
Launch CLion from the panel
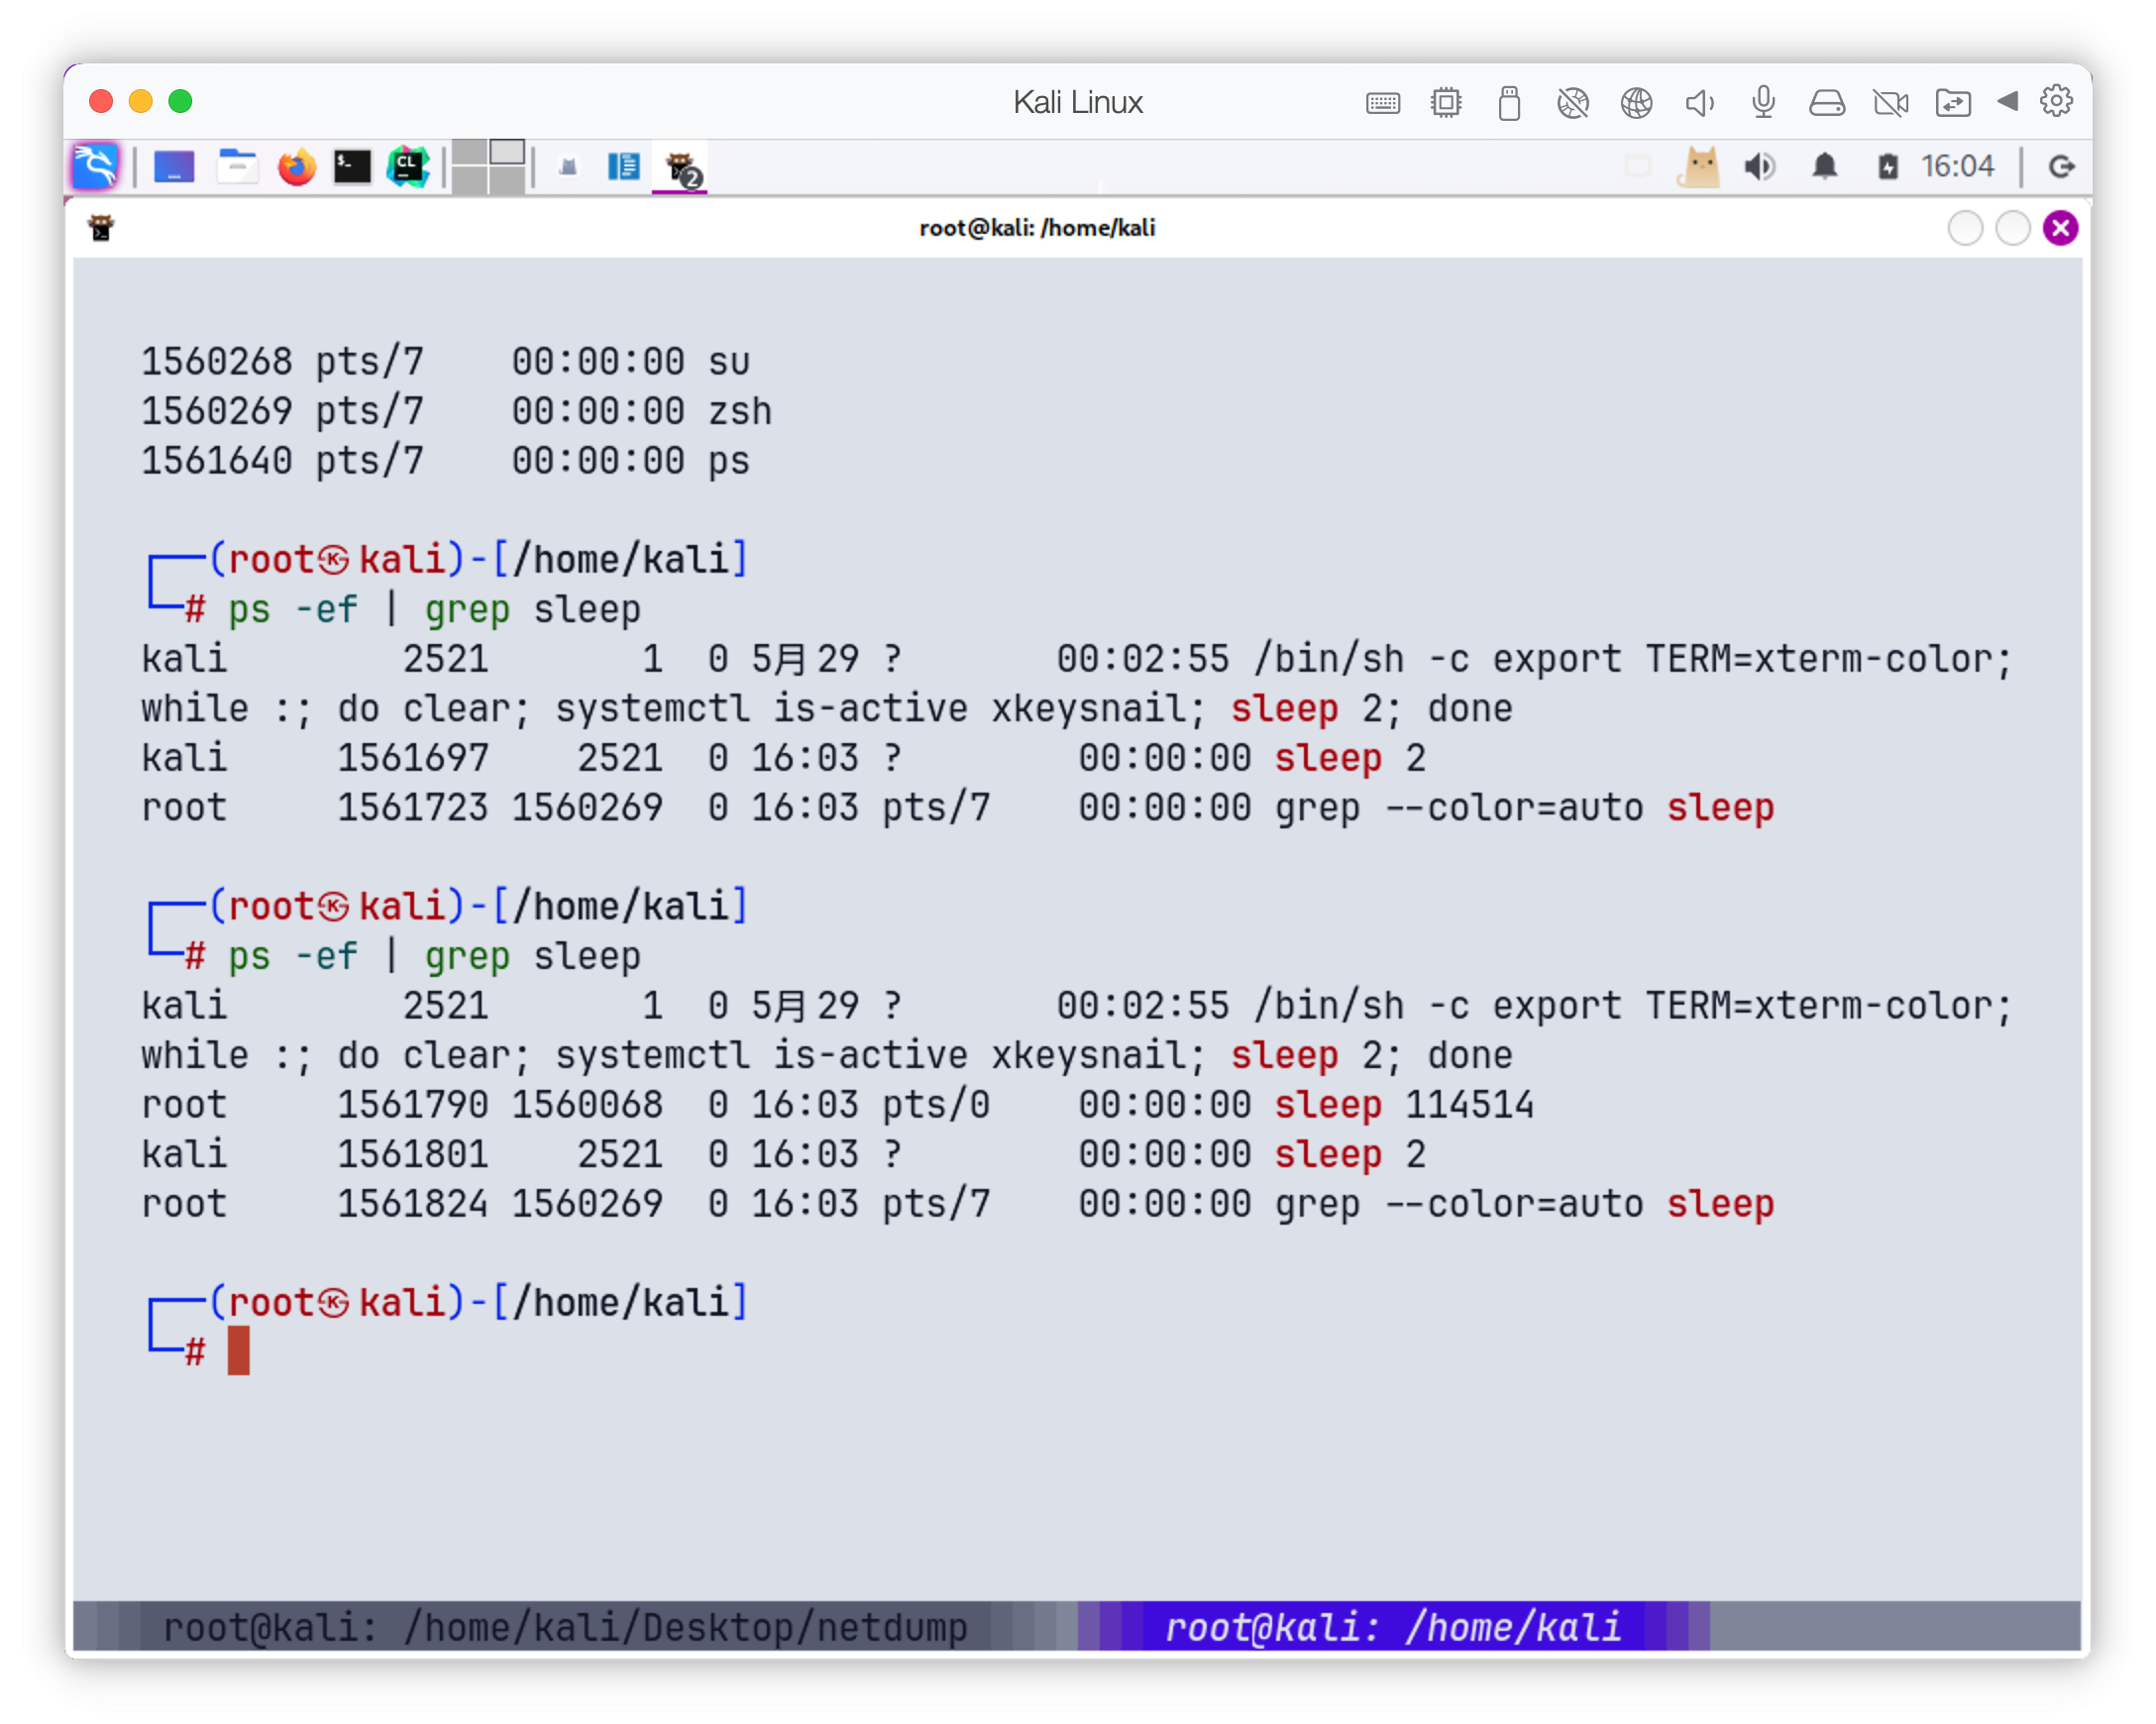point(408,166)
